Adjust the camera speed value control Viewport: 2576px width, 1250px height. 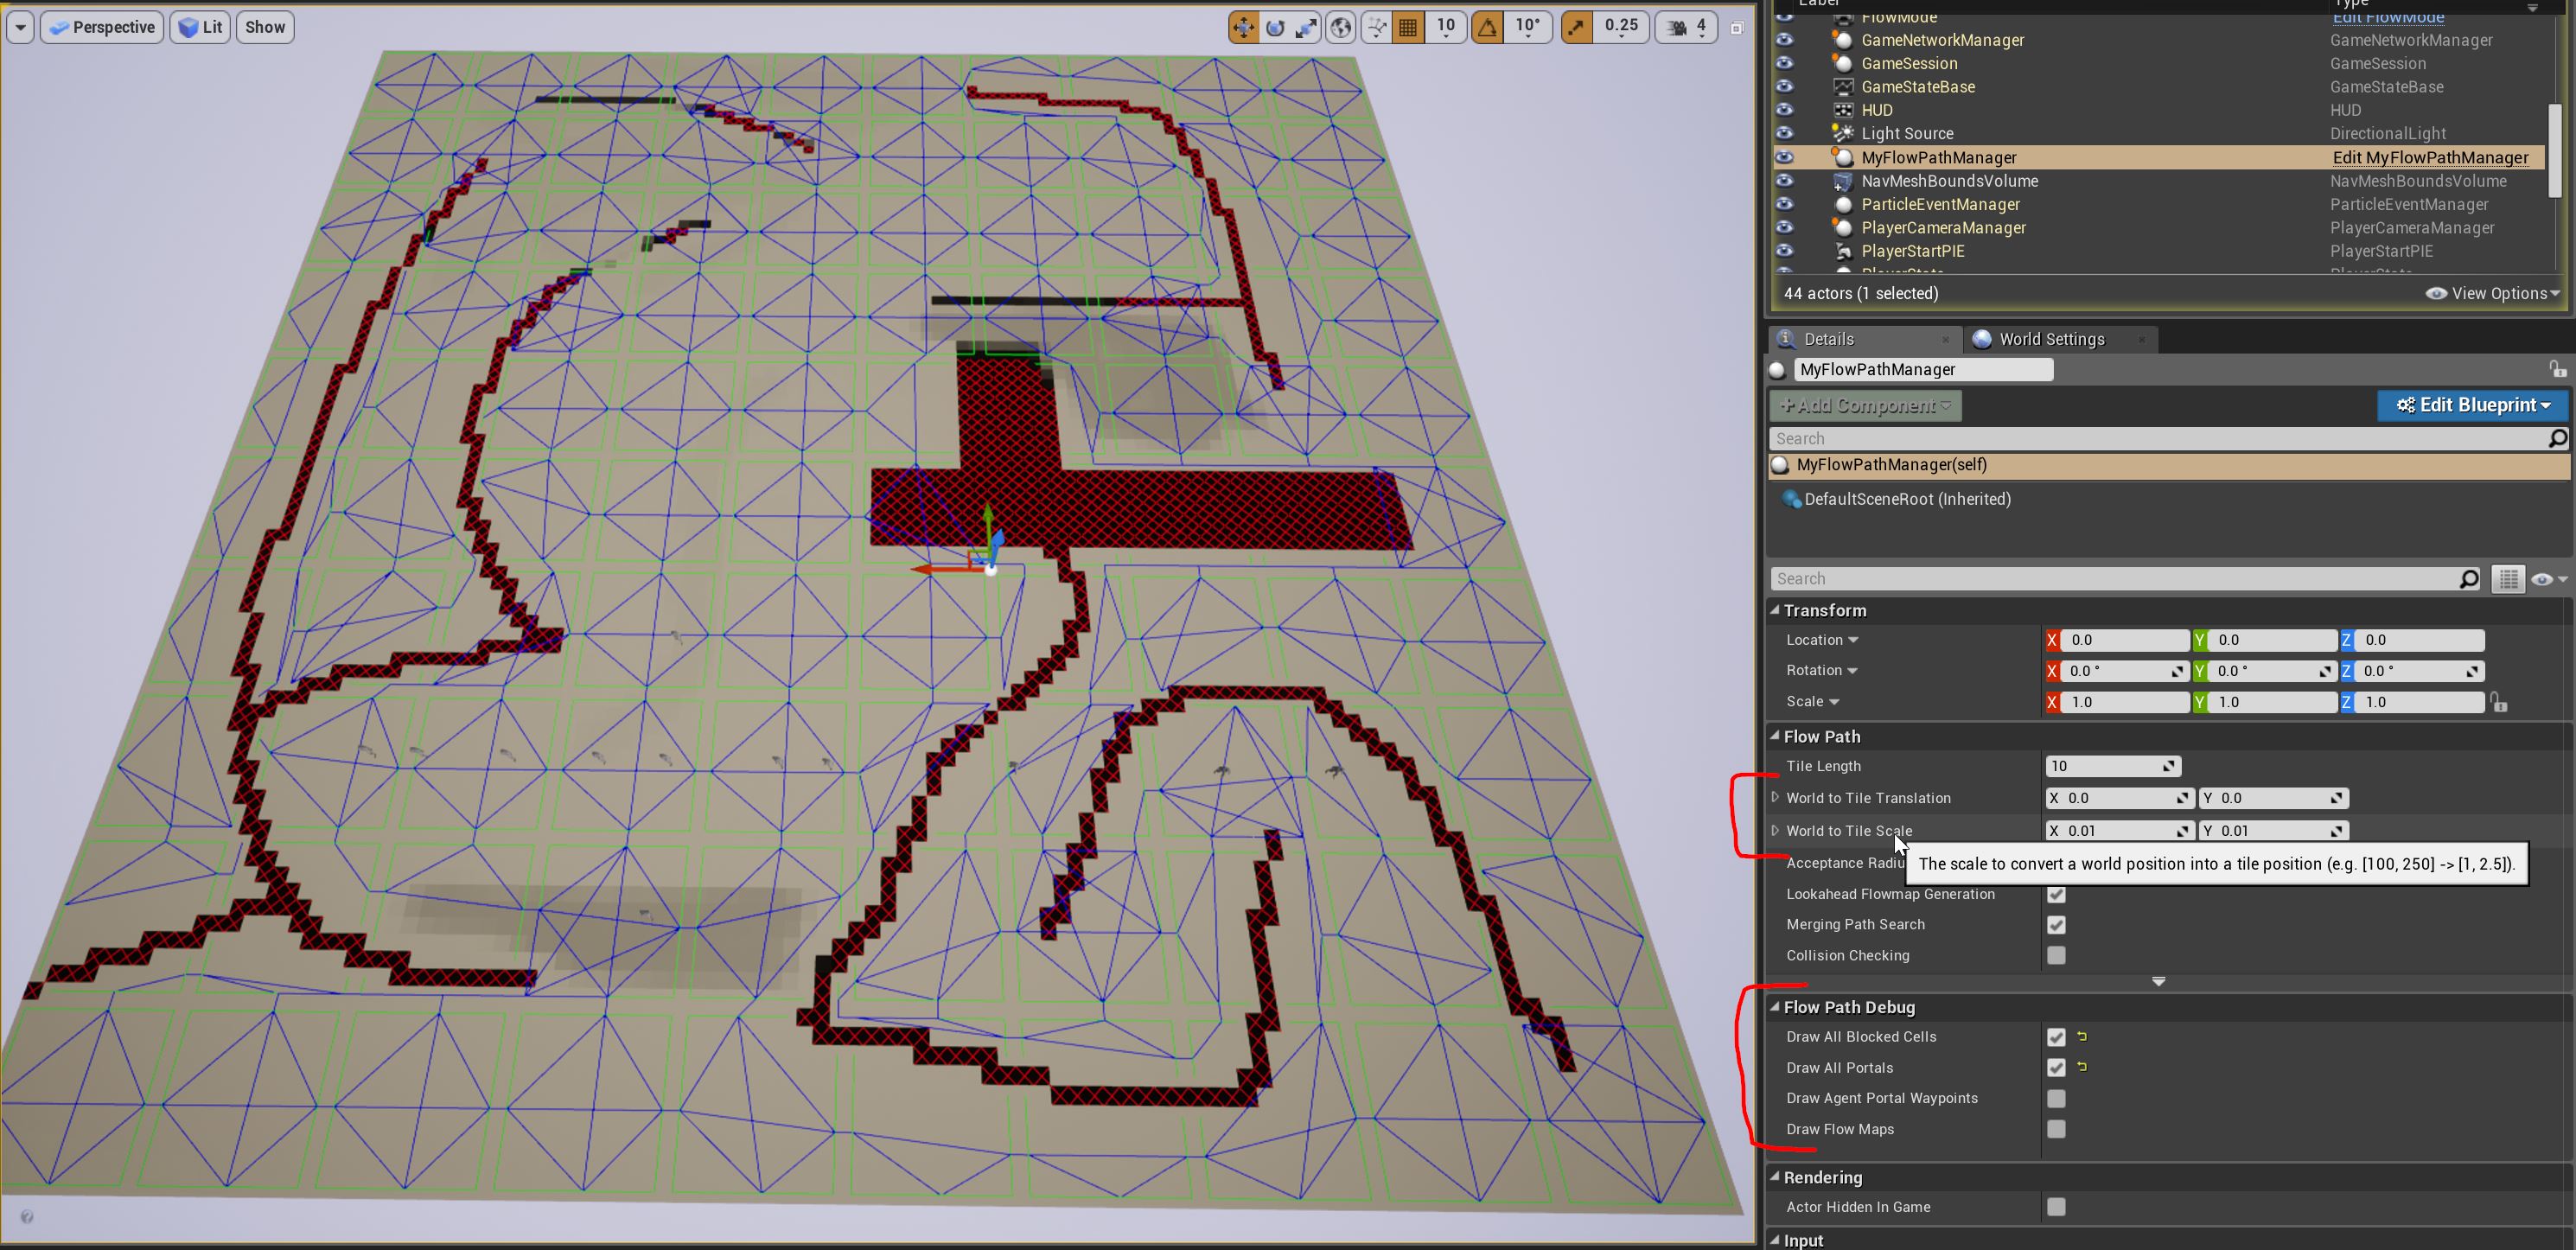tap(1687, 27)
